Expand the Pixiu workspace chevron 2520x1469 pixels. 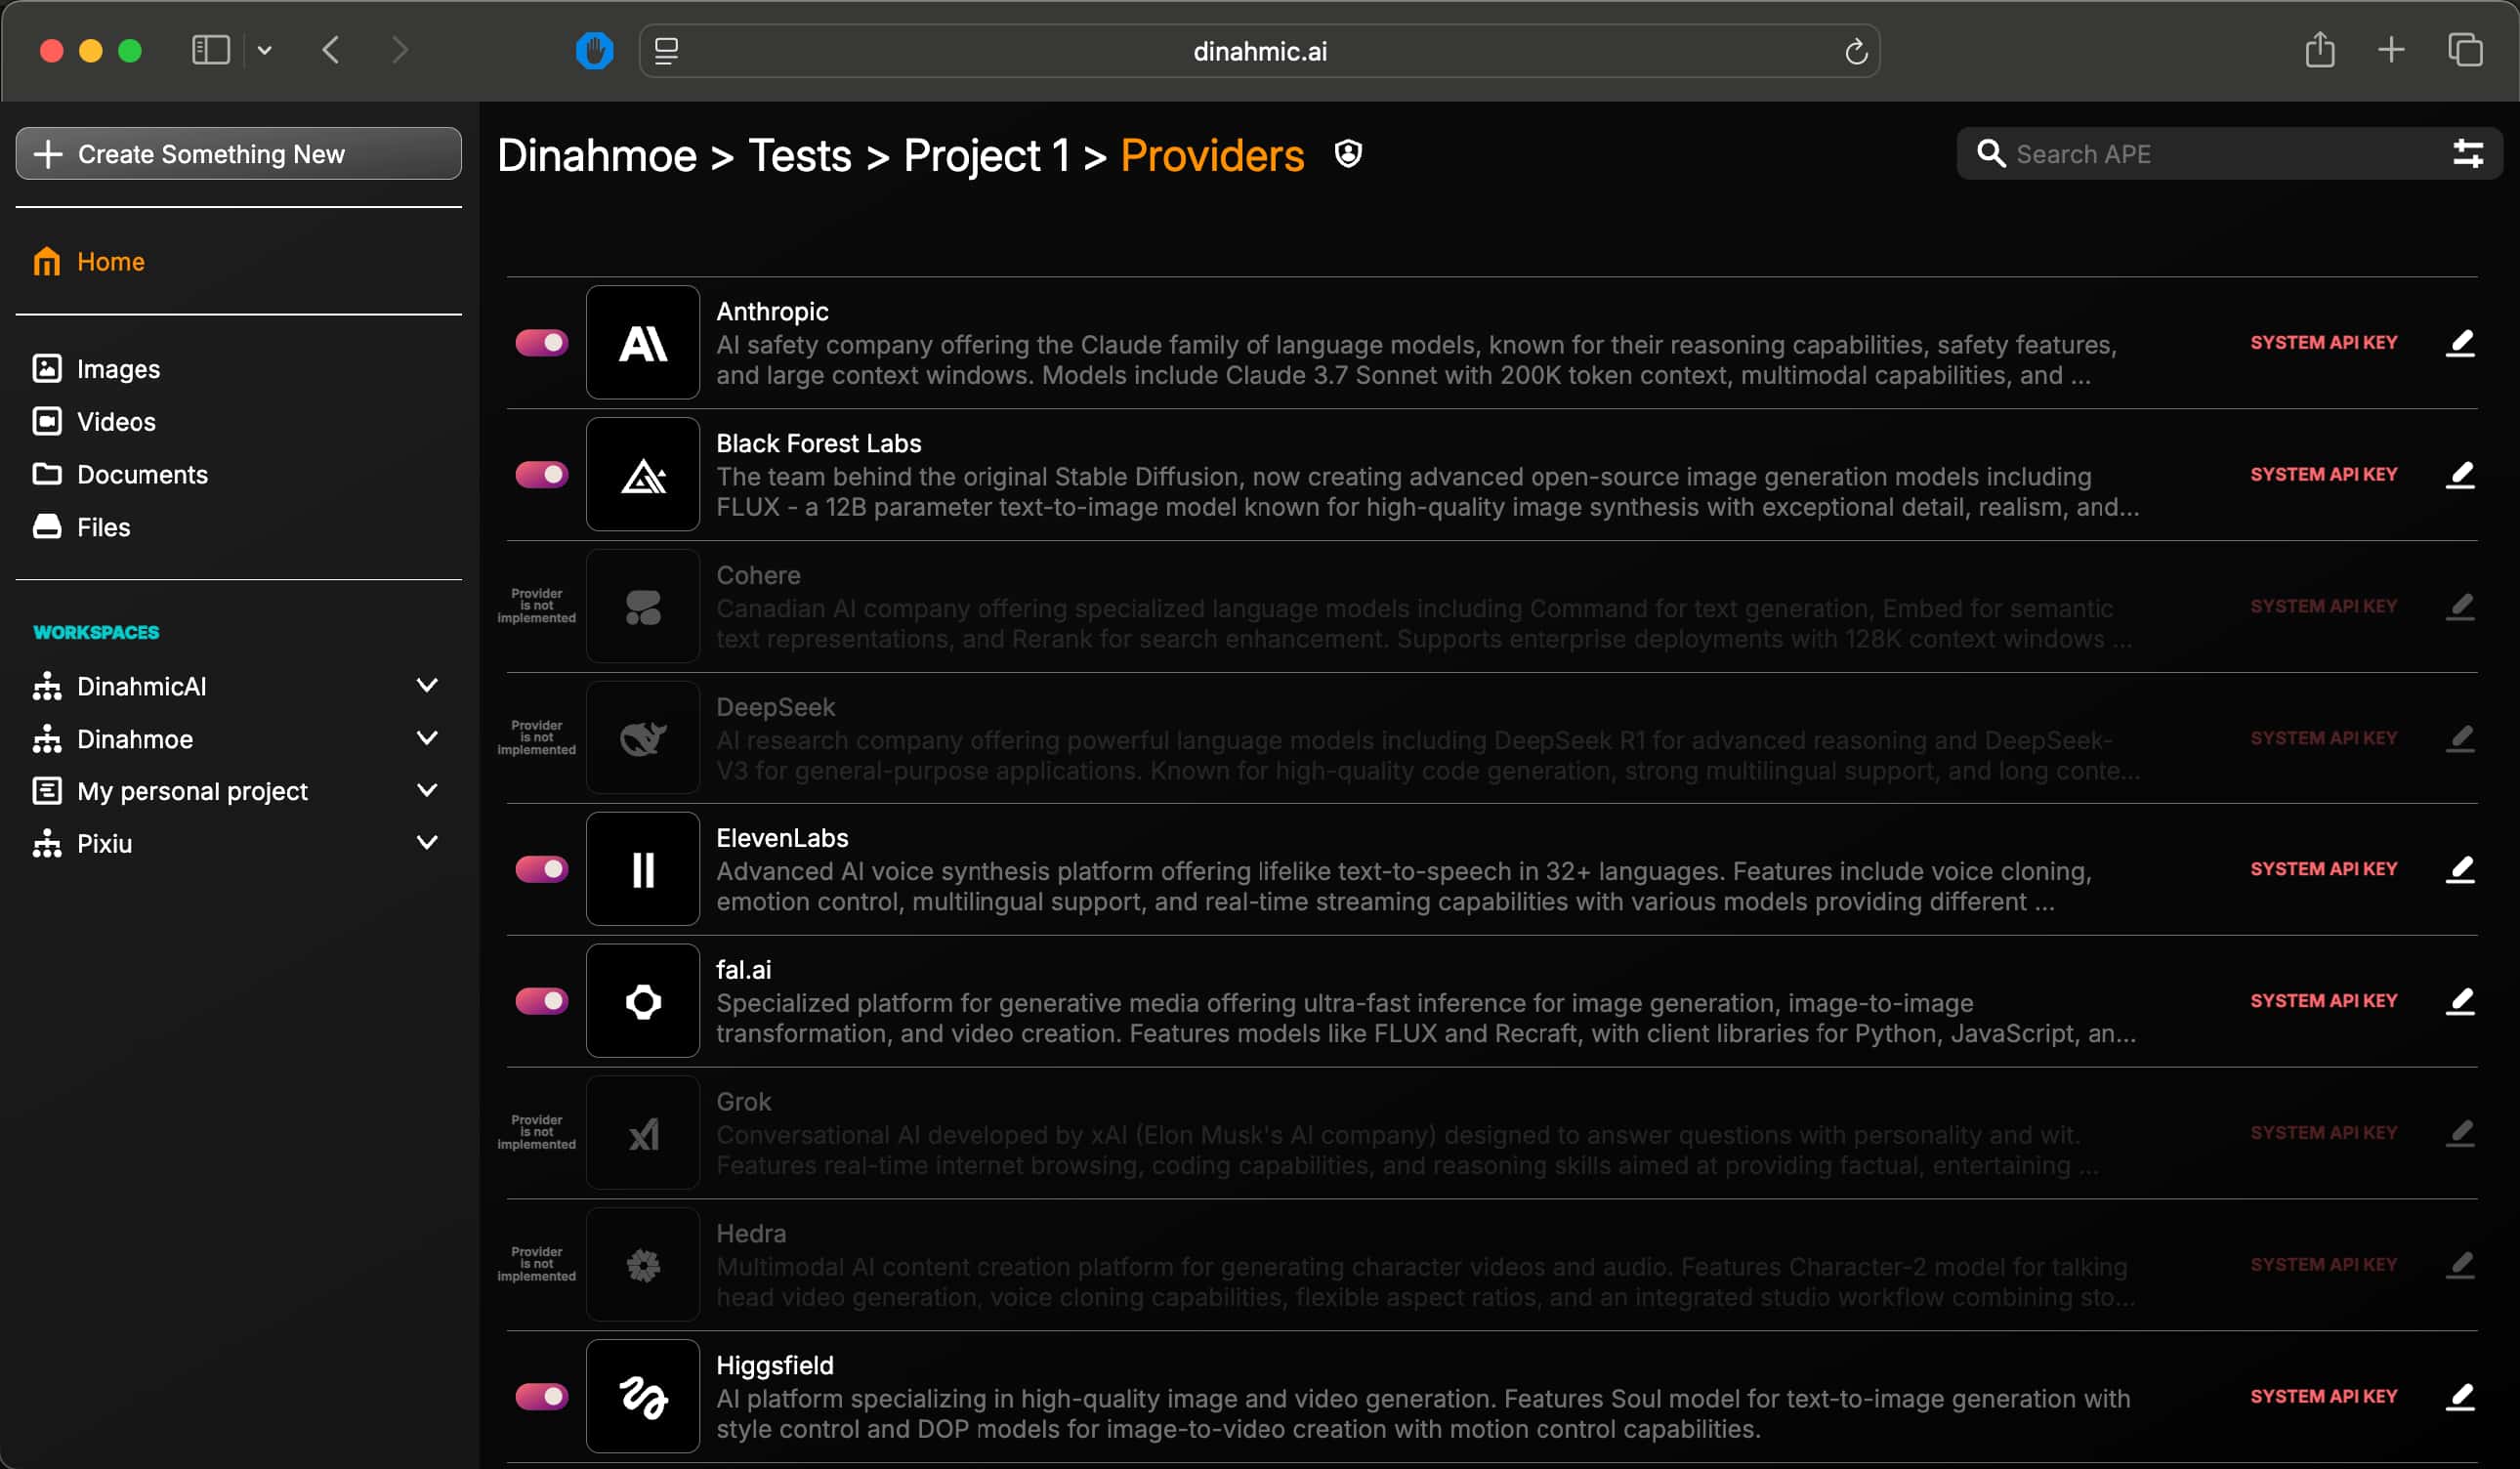pos(427,843)
